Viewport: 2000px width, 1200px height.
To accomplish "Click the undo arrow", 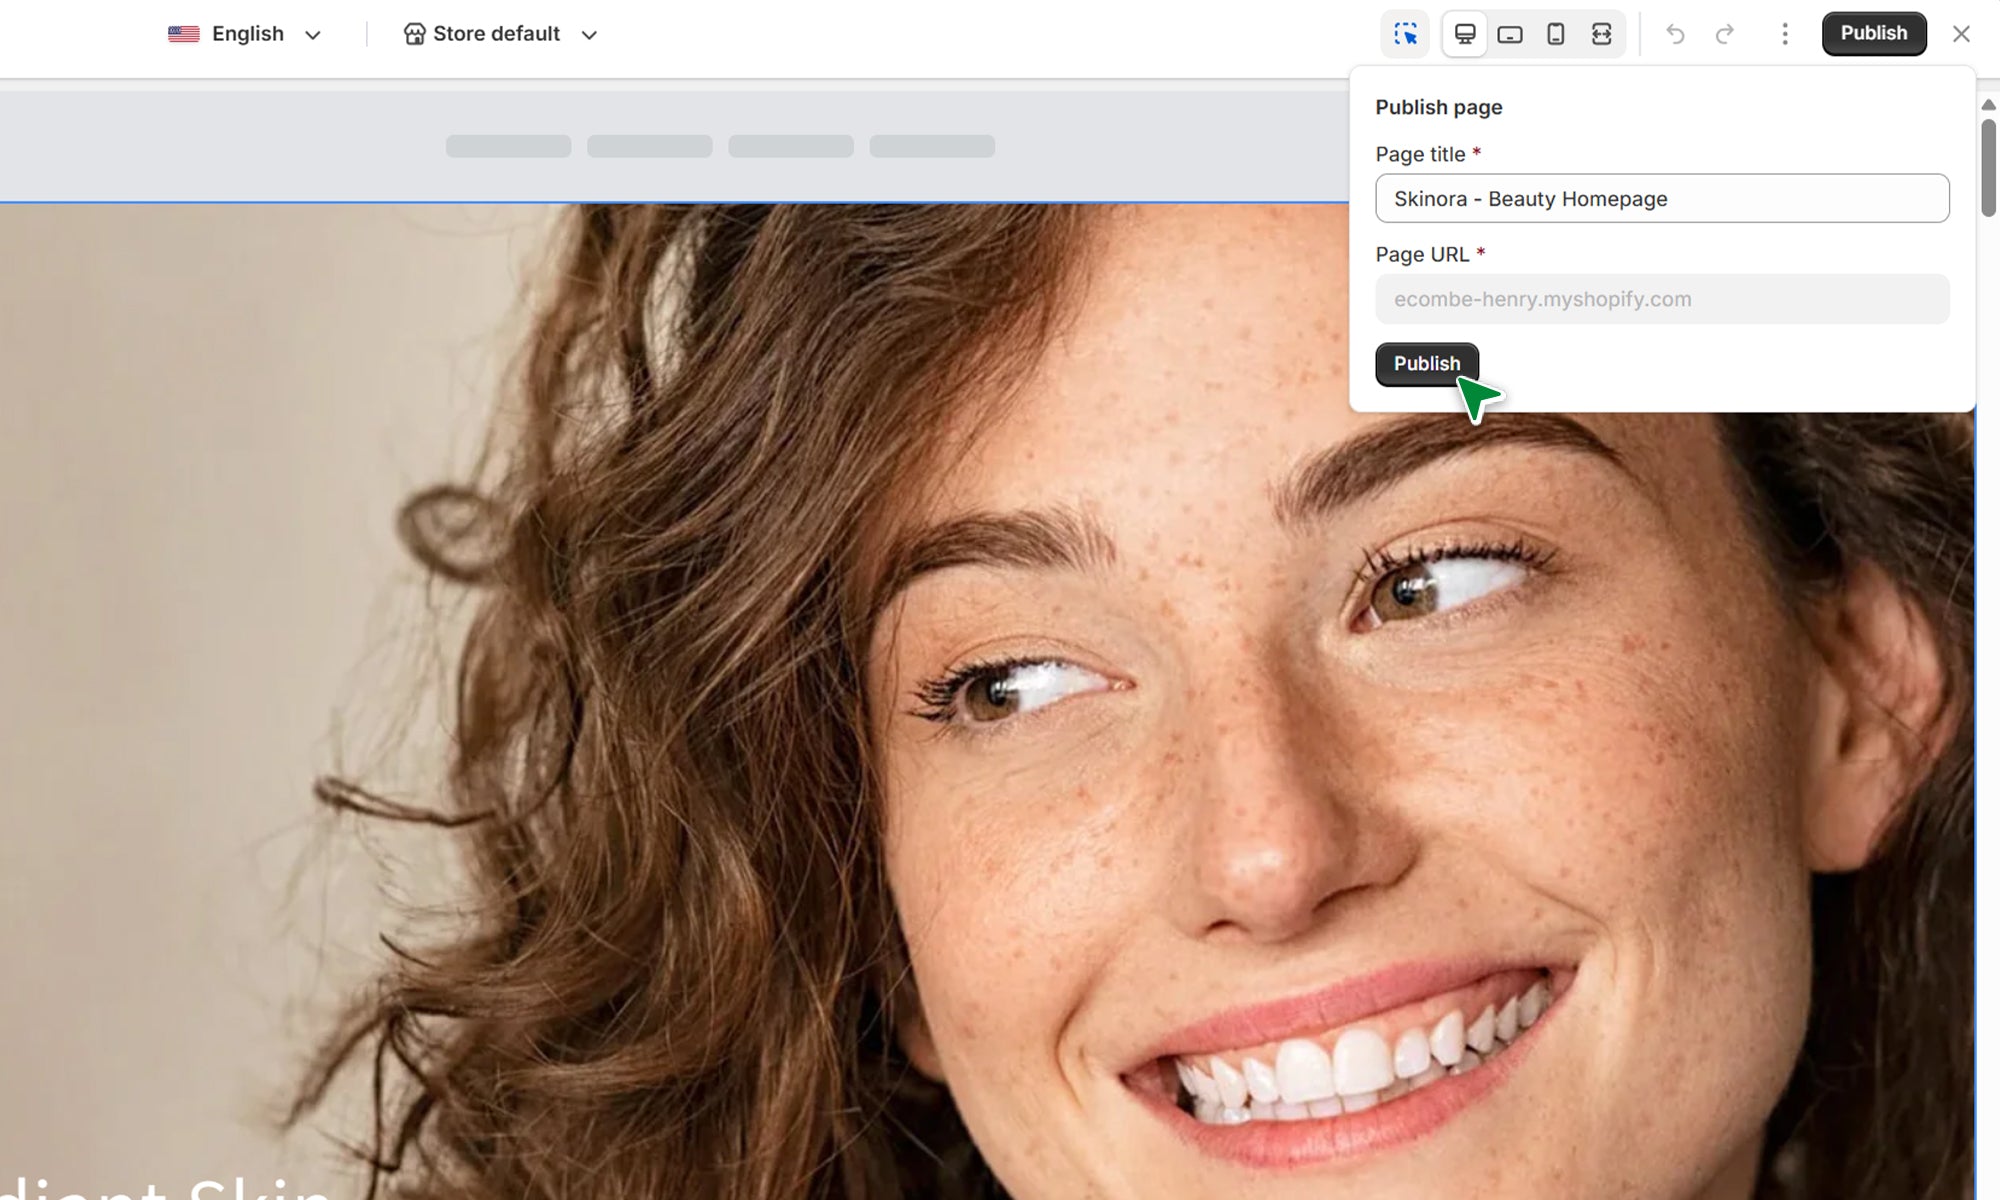I will (x=1675, y=34).
